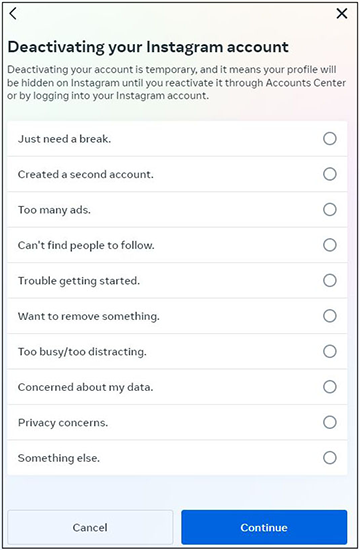Viewport: 360px width, 550px height.
Task: Click the 'Something else.' option label
Action: (x=59, y=458)
